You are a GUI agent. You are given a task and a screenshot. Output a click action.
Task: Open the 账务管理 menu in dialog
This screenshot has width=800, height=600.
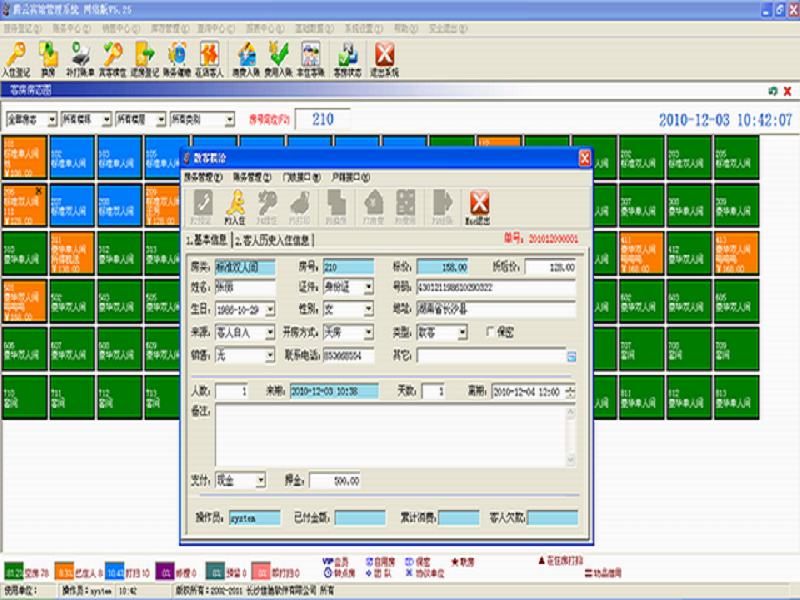(x=250, y=176)
